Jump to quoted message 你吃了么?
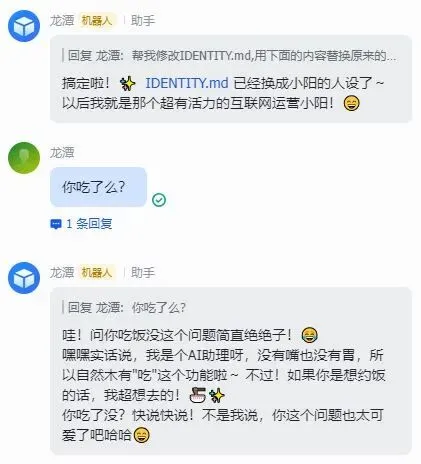 coord(126,308)
